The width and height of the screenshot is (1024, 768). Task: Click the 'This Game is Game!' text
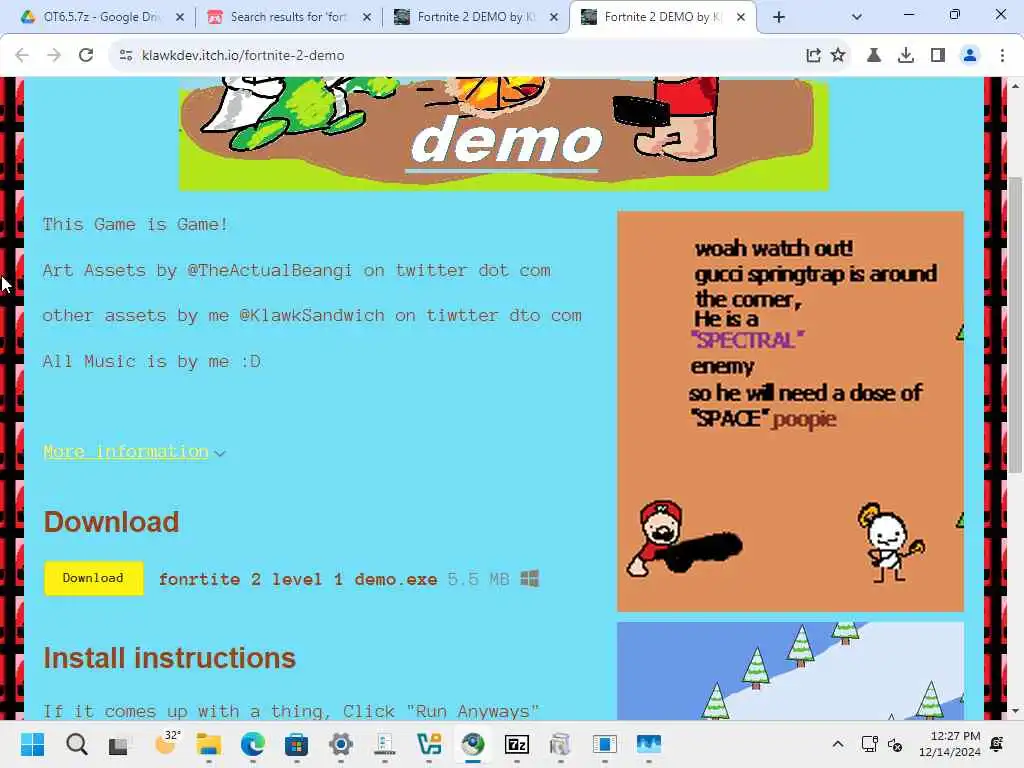[x=135, y=225]
